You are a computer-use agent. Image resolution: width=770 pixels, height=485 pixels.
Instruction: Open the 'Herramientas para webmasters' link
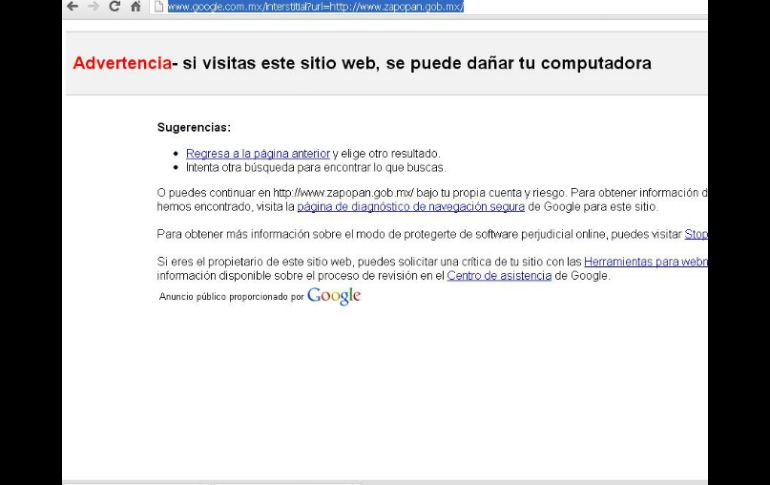pyautogui.click(x=645, y=262)
